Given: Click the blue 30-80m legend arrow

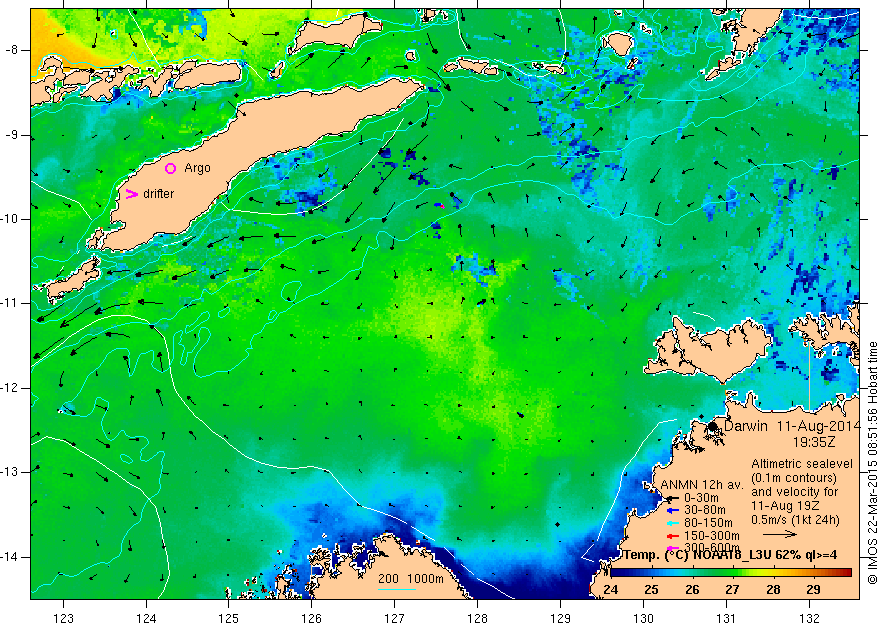Looking at the screenshot, I should tap(672, 510).
